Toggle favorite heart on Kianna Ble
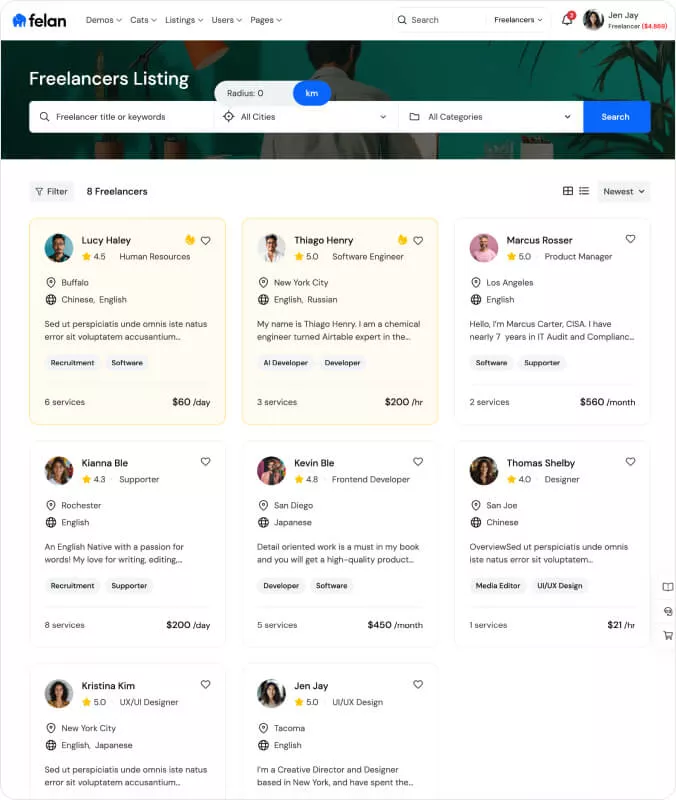The width and height of the screenshot is (676, 800). point(205,462)
